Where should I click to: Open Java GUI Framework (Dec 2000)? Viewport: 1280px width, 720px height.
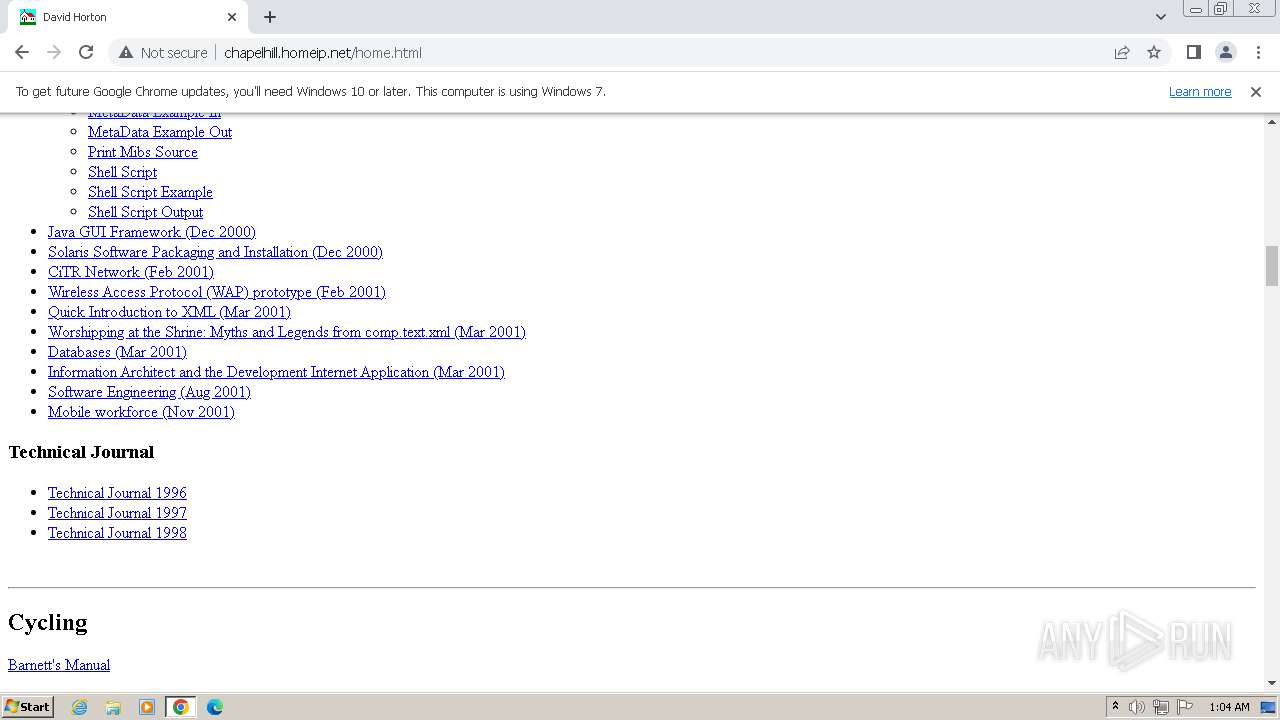[152, 232]
